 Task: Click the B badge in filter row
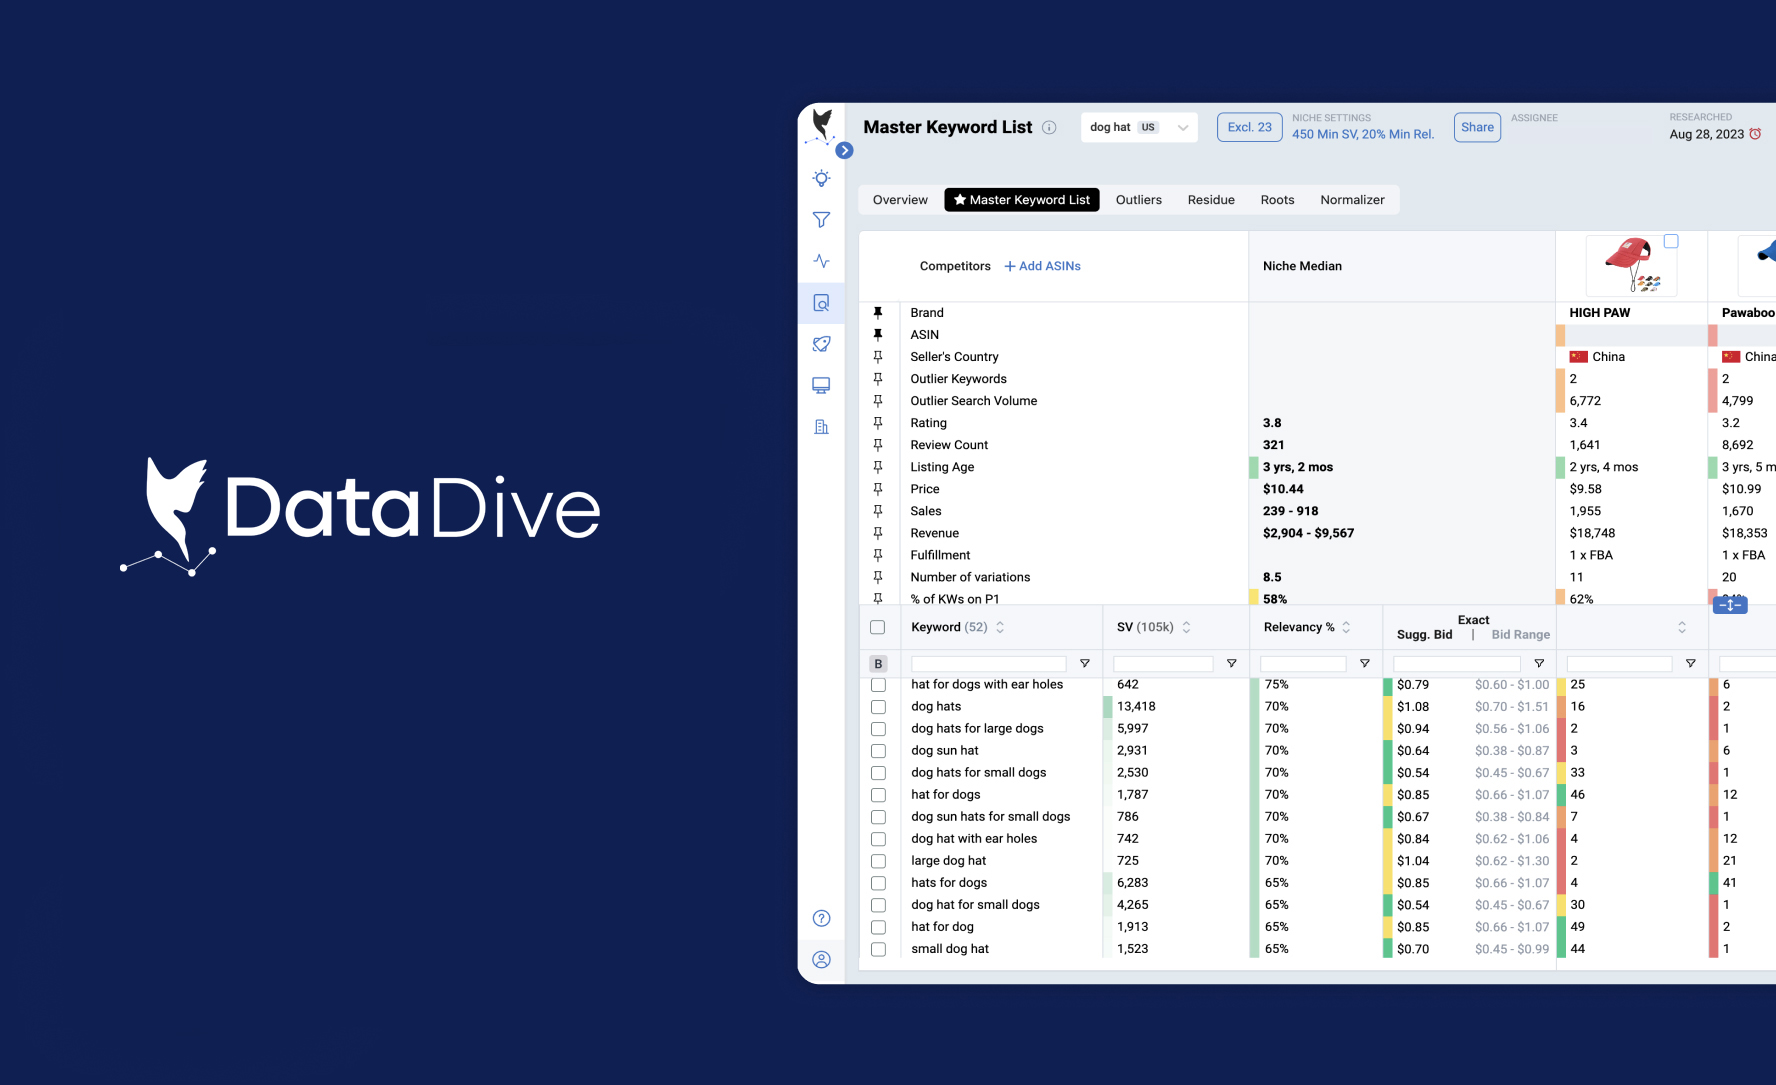[878, 663]
